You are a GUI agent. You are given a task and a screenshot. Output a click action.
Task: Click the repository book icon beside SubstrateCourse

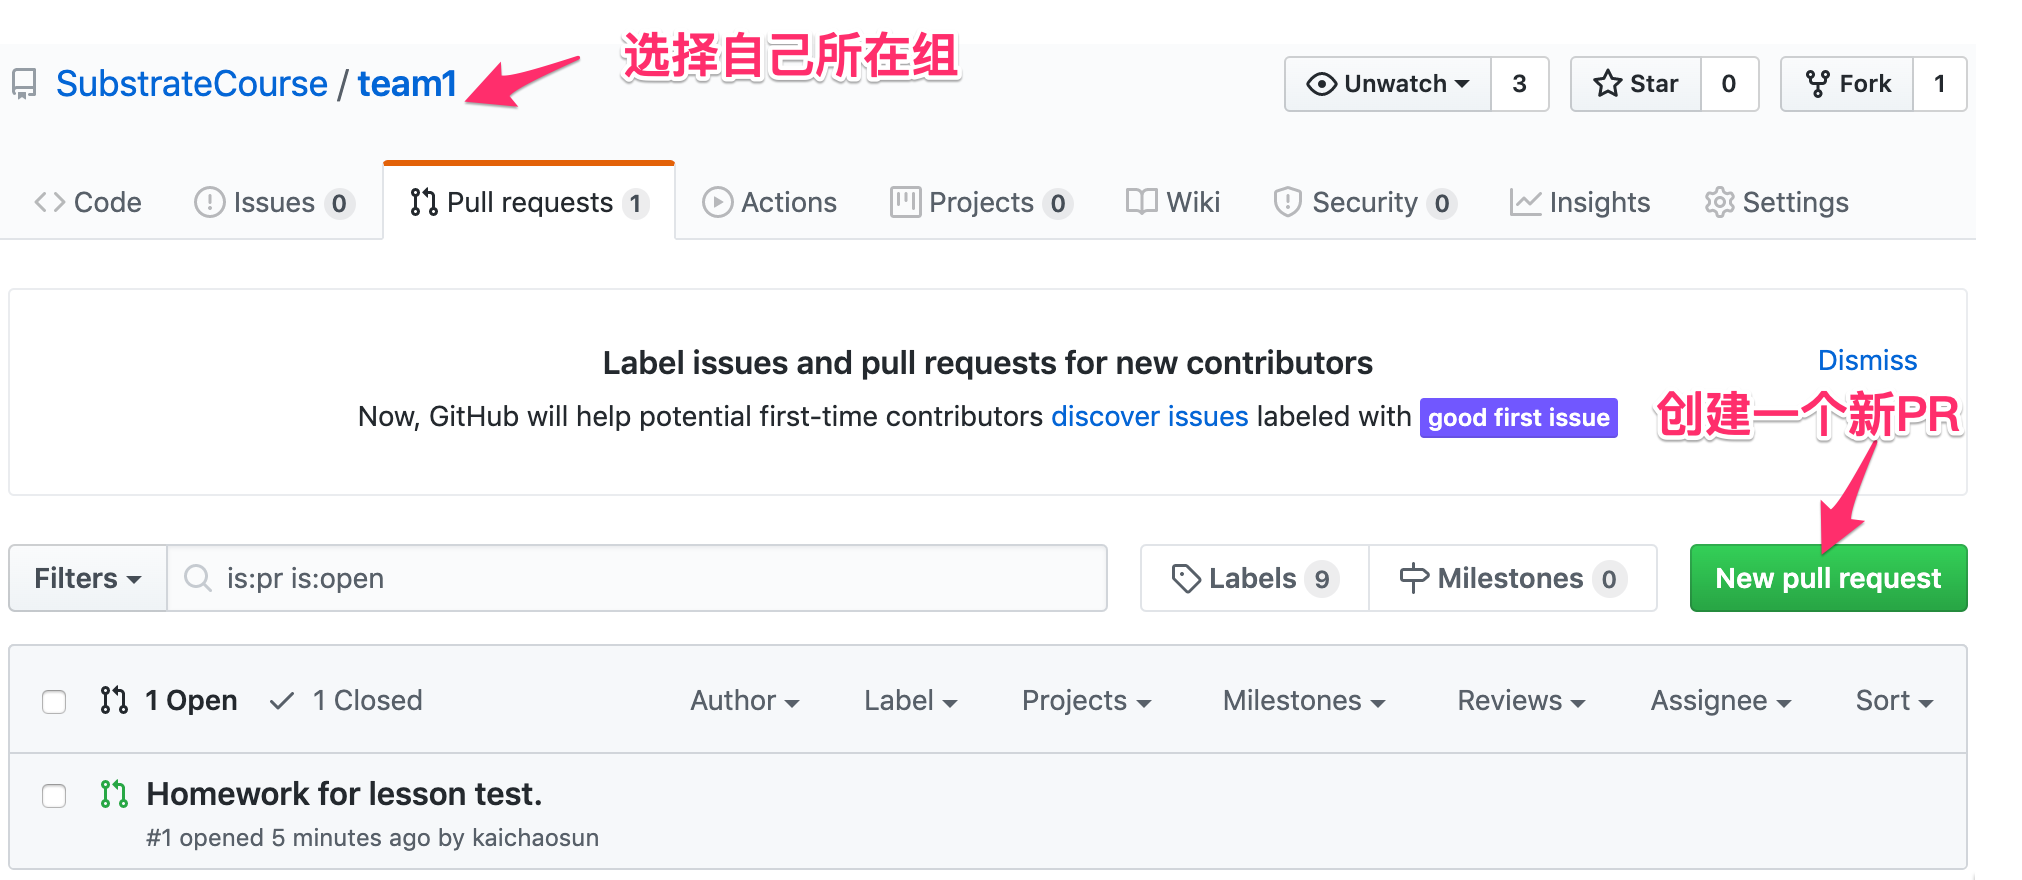[25, 84]
